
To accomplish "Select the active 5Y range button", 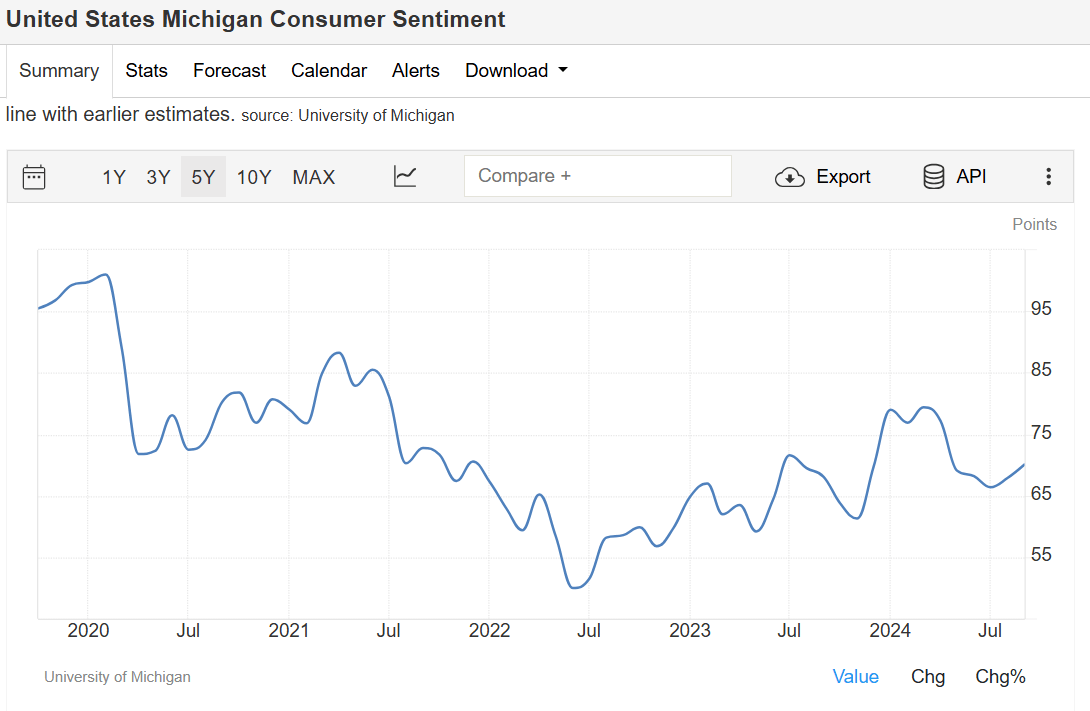I will [x=203, y=177].
